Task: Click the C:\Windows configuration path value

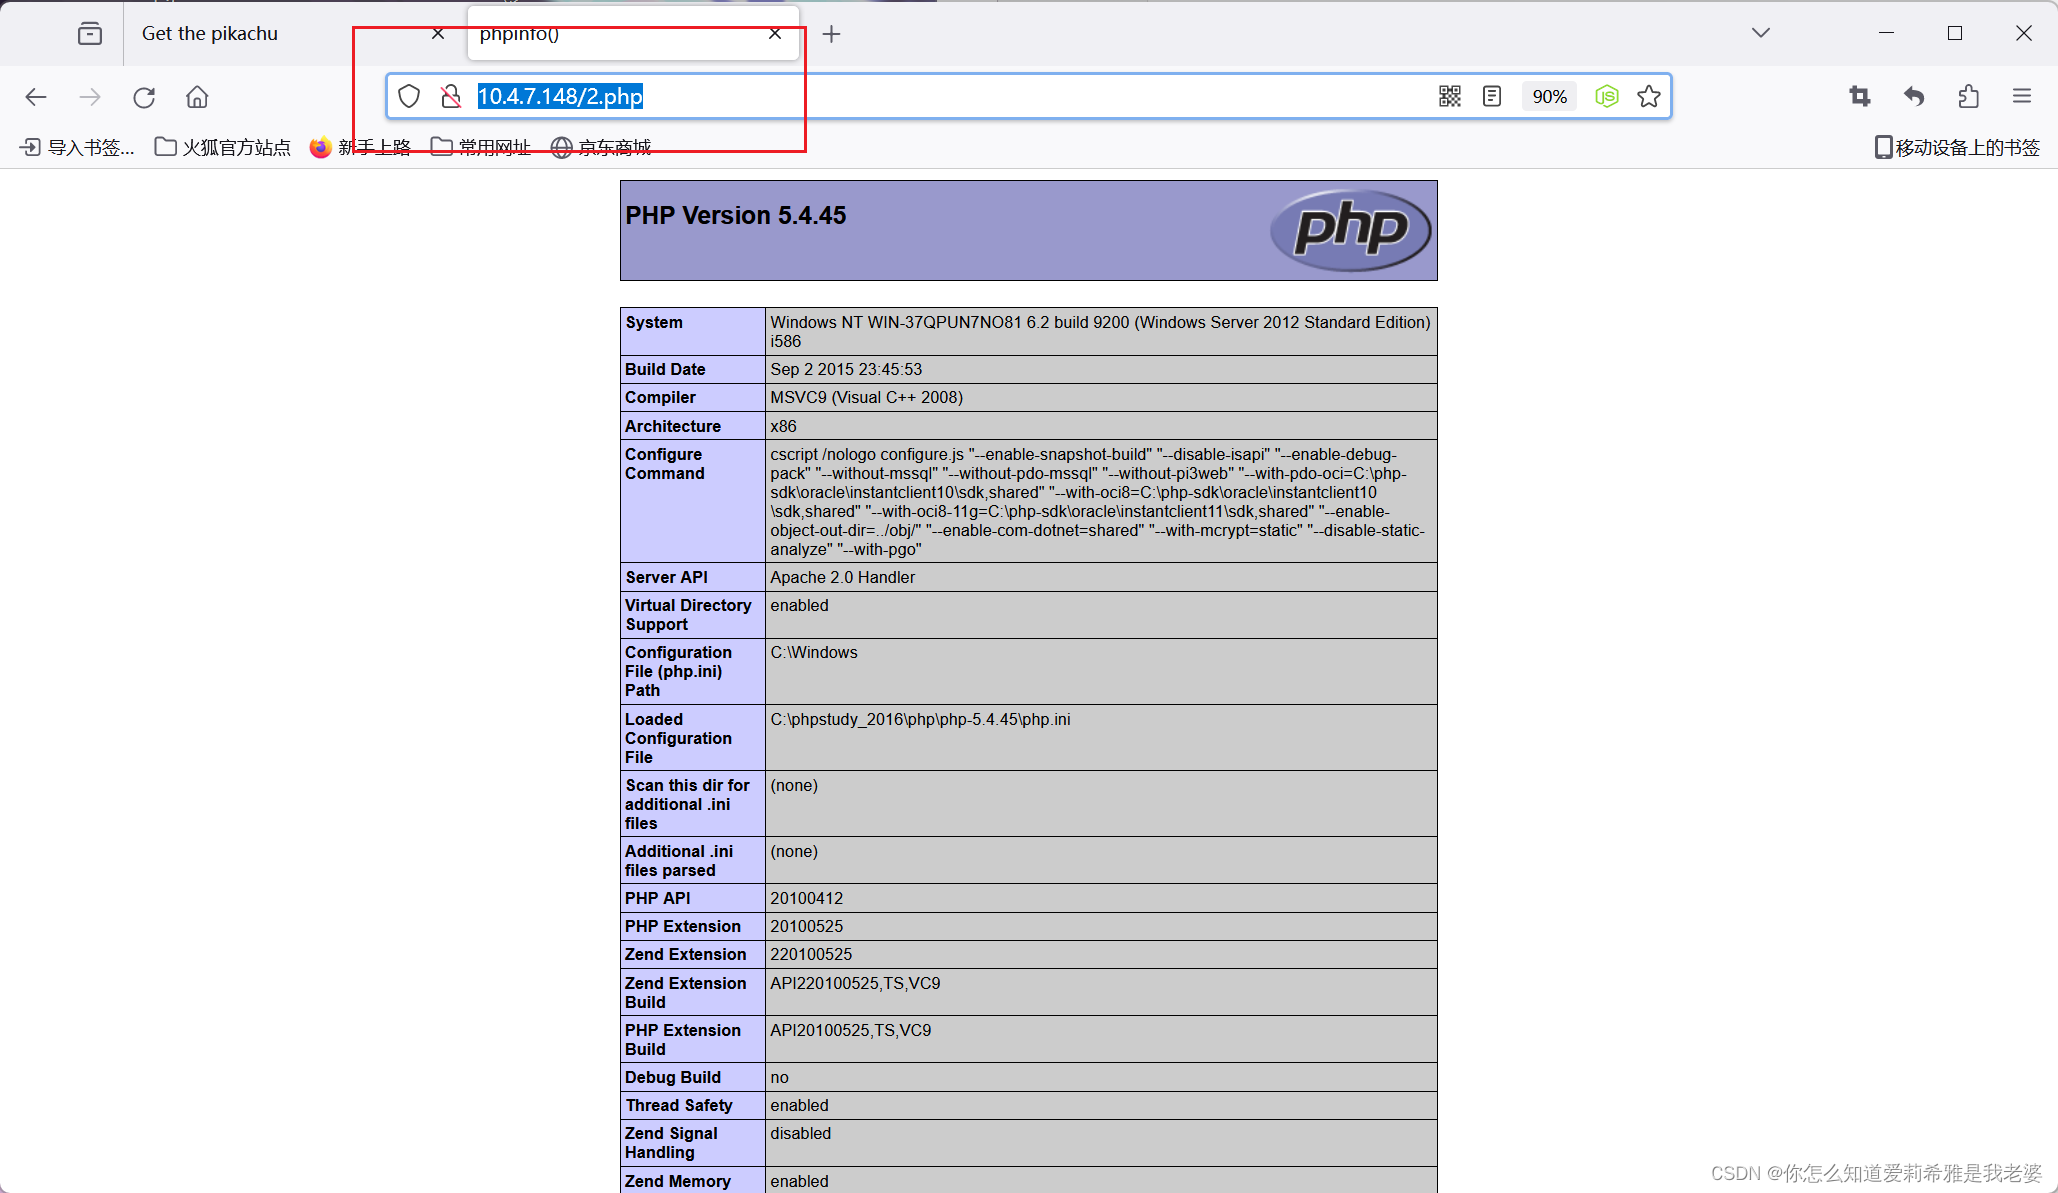Action: [x=814, y=652]
